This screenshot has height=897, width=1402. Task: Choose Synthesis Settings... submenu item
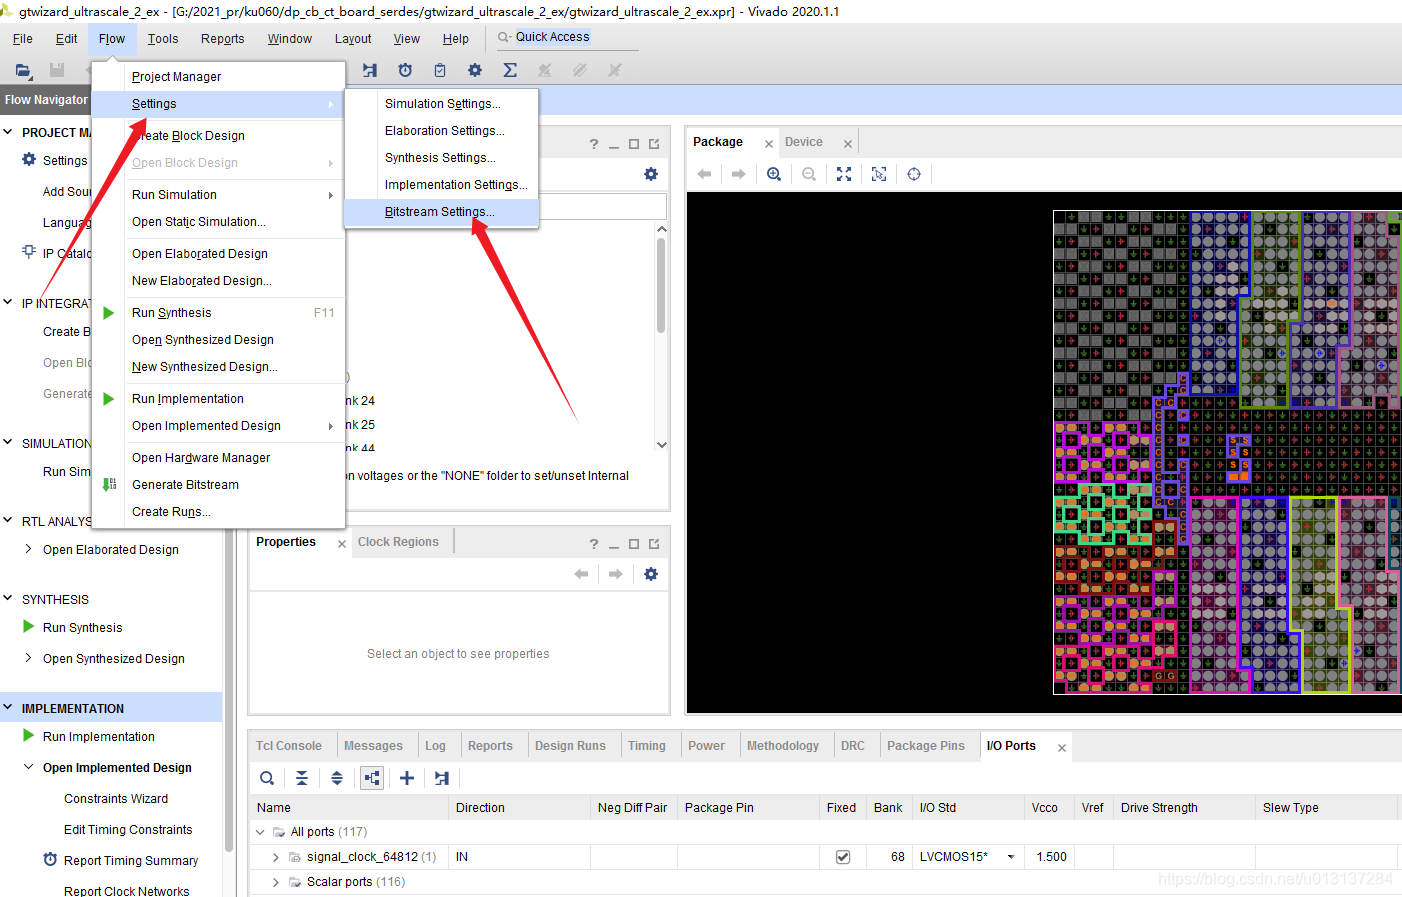[x=441, y=158]
